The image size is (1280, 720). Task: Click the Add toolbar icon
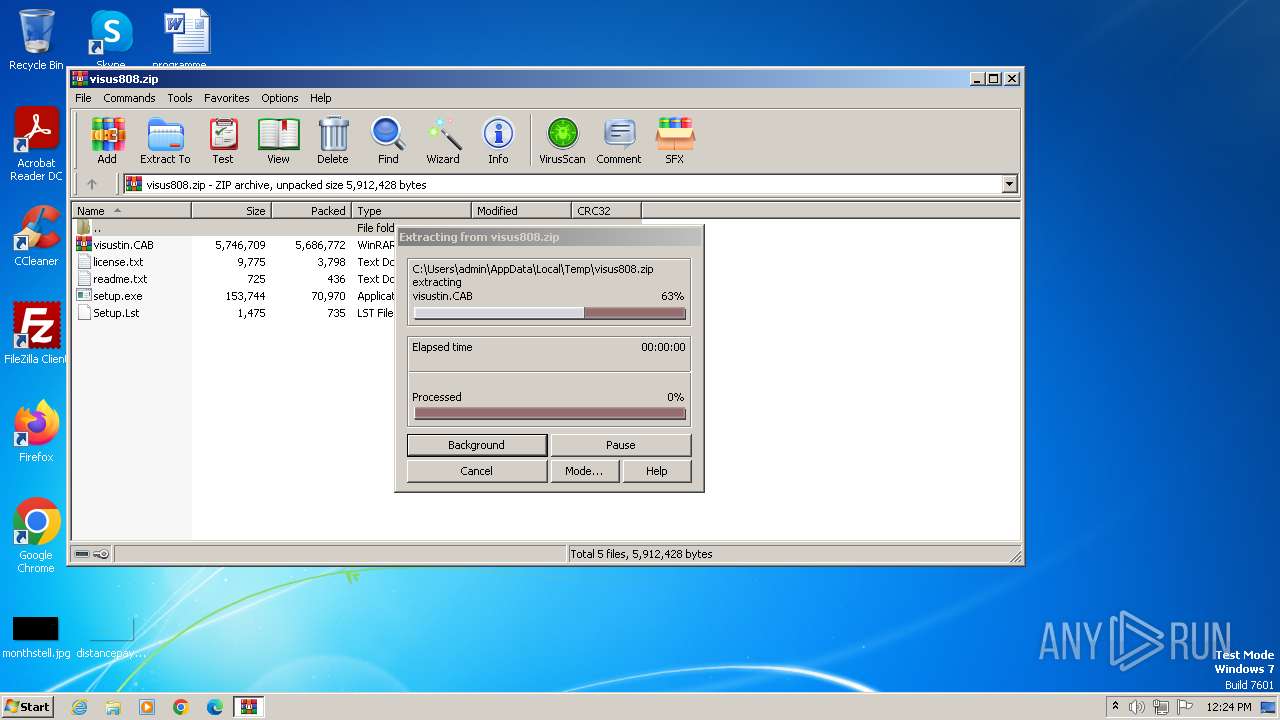[x=107, y=141]
